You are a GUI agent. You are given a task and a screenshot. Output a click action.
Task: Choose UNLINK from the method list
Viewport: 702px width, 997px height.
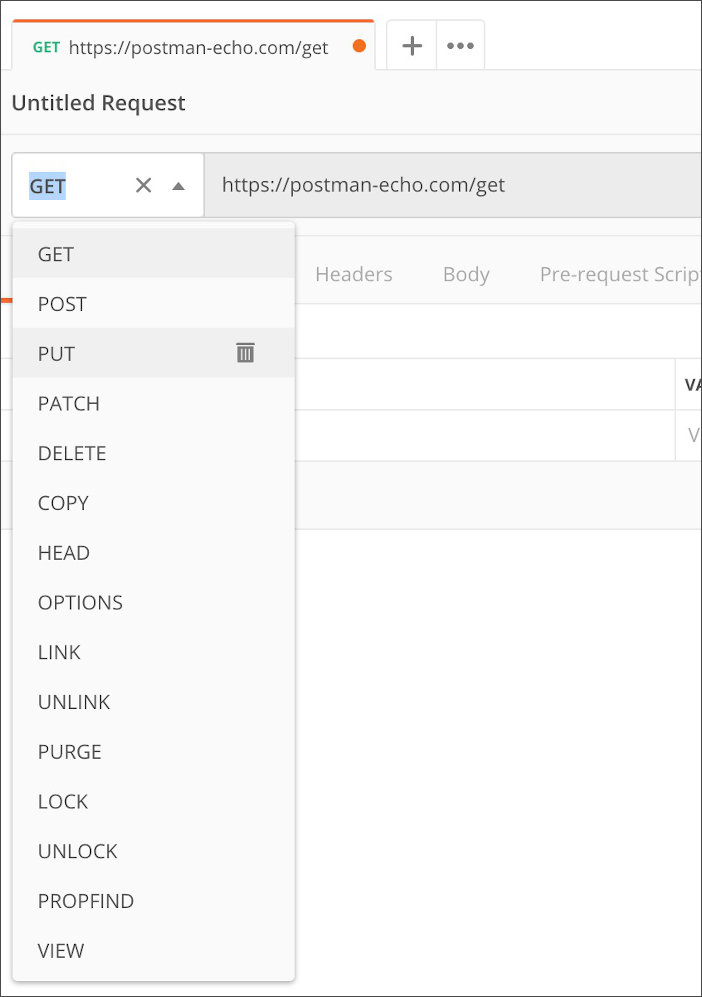(153, 701)
